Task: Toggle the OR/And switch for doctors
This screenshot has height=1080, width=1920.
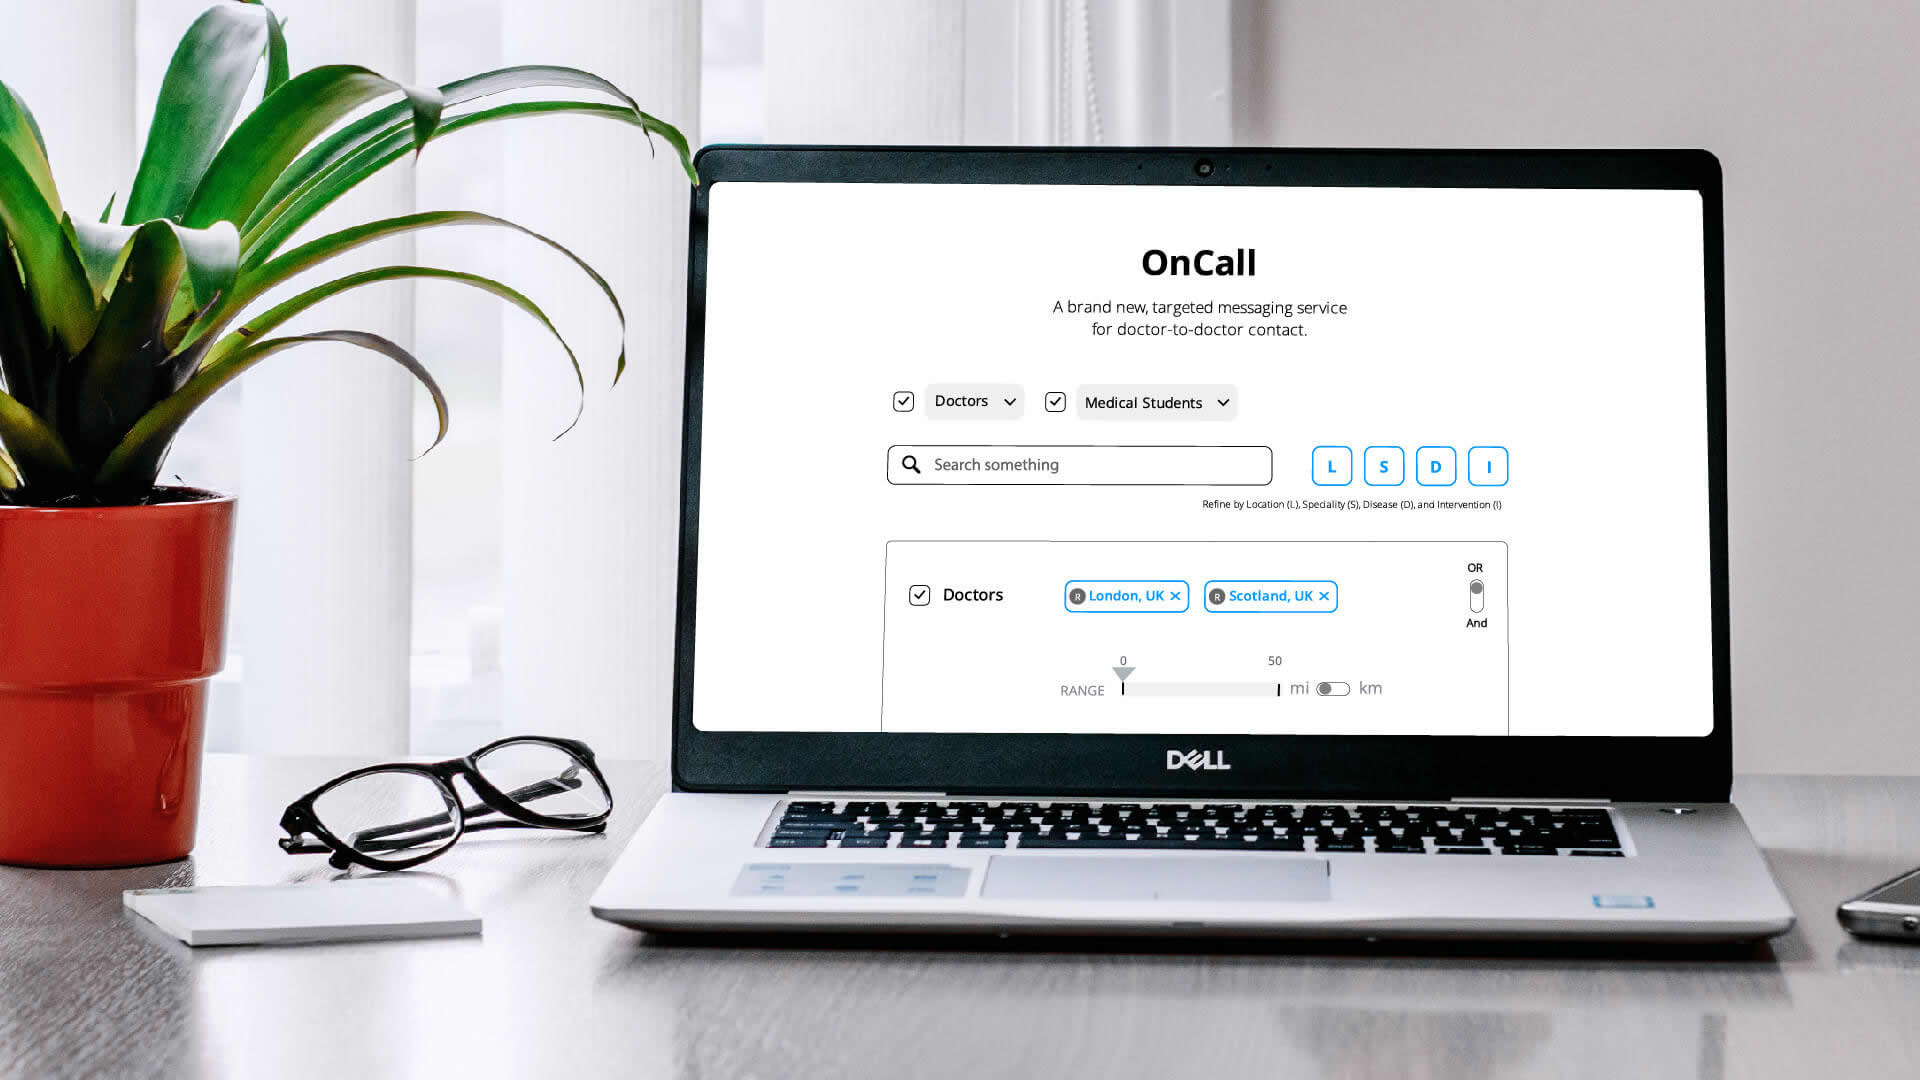Action: (1476, 596)
